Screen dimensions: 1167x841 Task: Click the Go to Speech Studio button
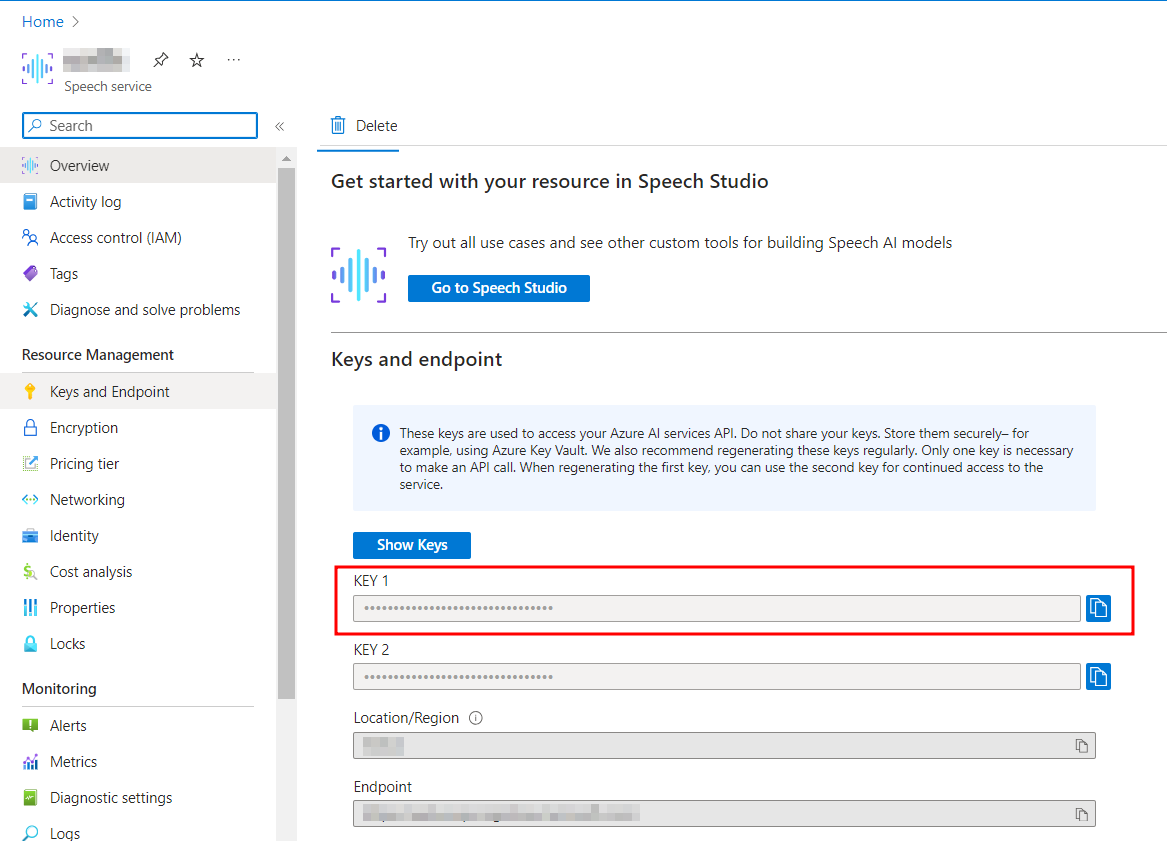point(499,288)
